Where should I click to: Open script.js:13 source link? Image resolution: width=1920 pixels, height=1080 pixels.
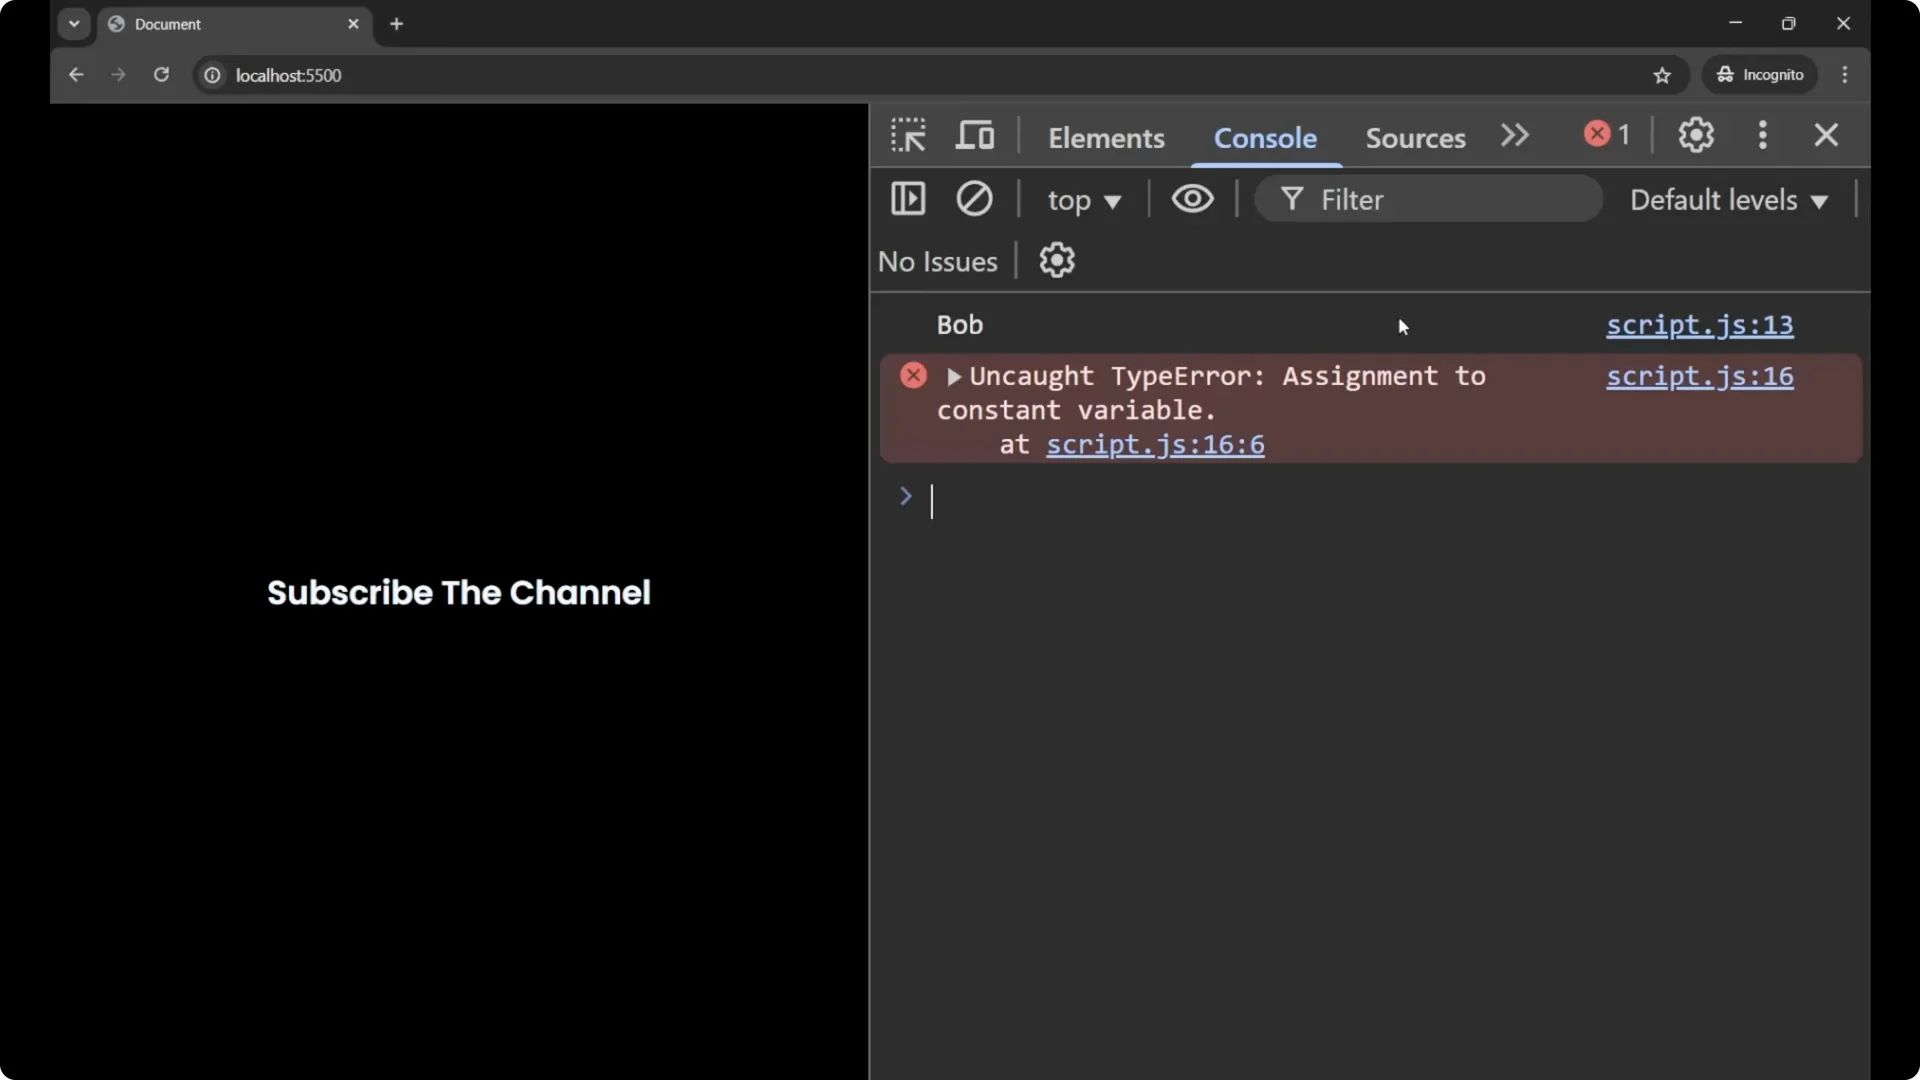tap(1699, 325)
